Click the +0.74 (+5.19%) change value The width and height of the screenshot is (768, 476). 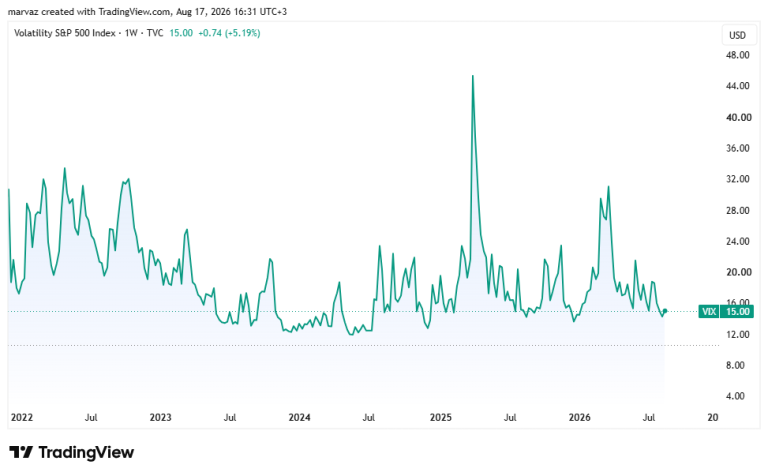coord(229,33)
